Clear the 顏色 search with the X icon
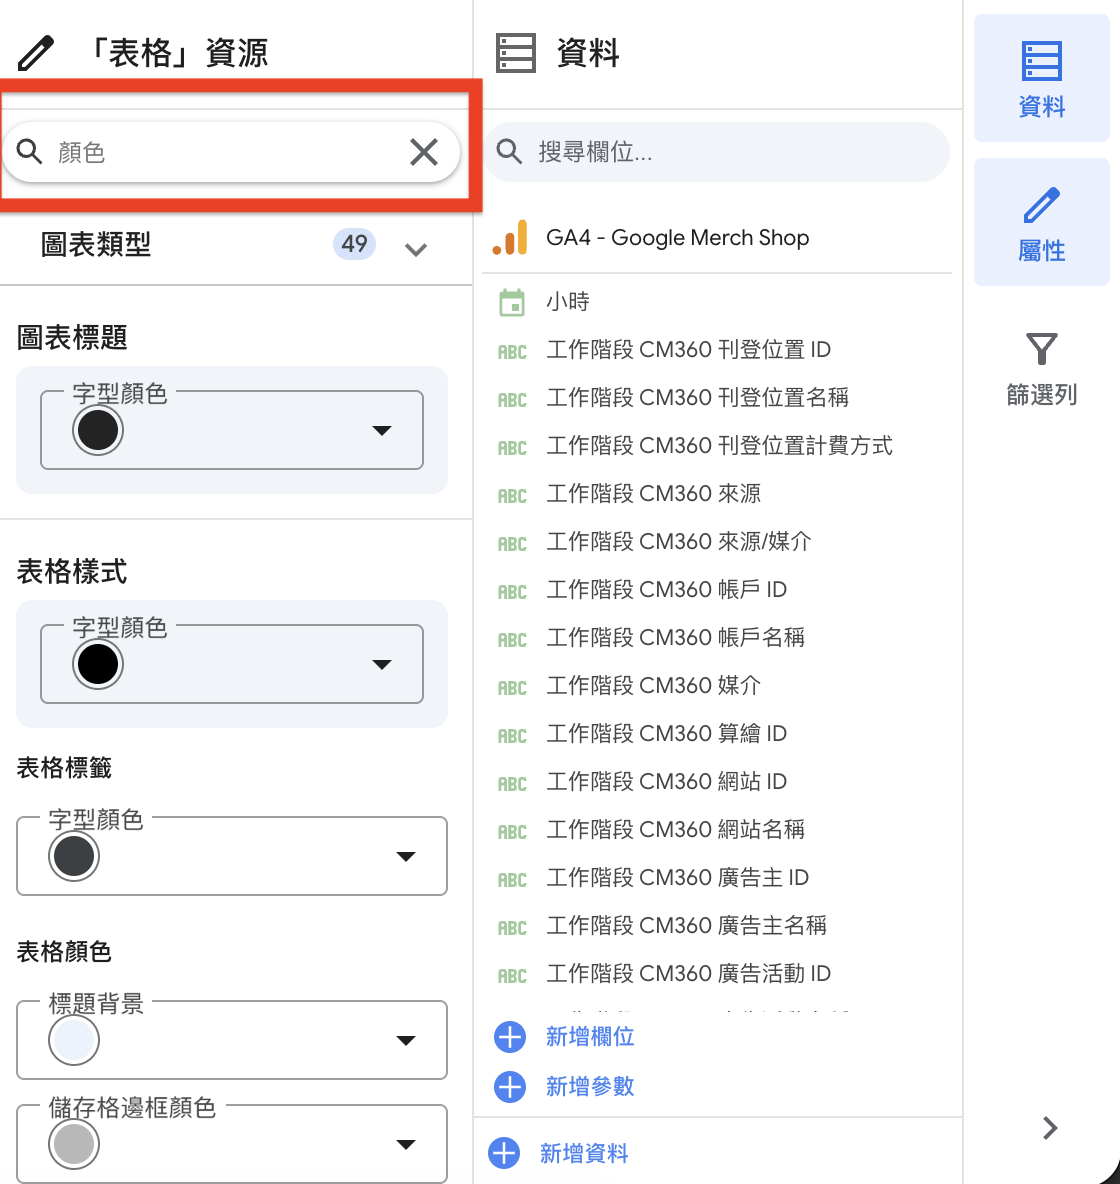 (x=424, y=152)
